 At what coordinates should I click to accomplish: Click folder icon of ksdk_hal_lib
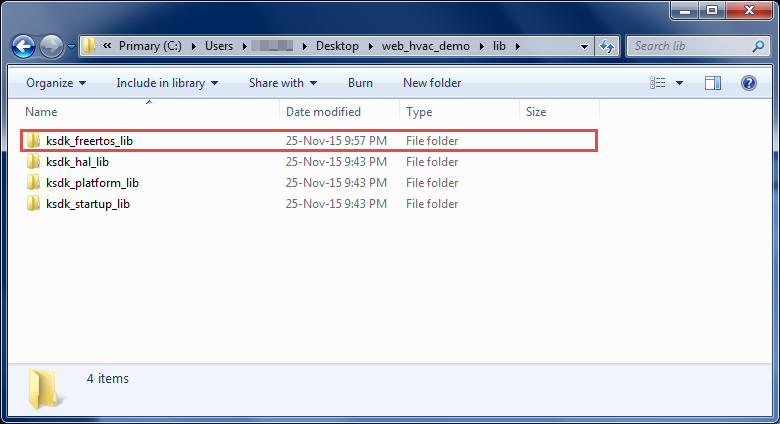pyautogui.click(x=33, y=162)
